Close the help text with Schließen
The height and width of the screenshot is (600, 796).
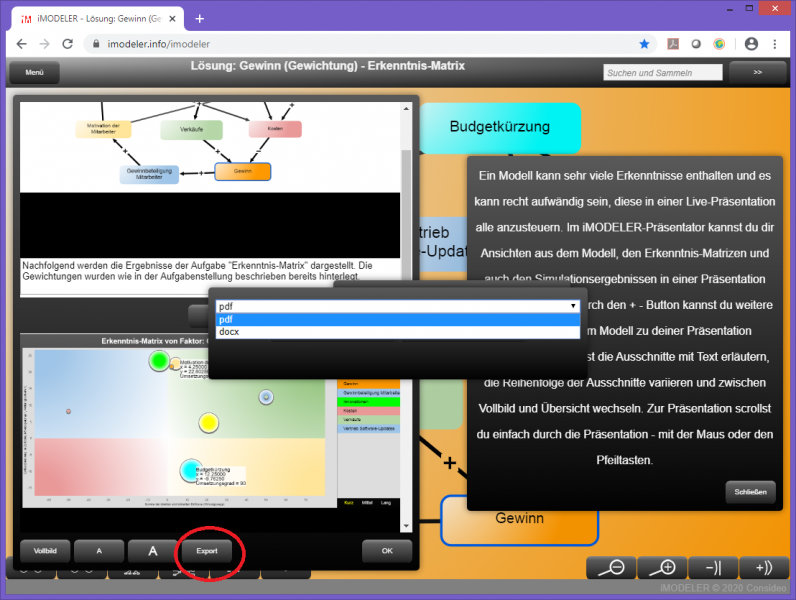(x=750, y=492)
